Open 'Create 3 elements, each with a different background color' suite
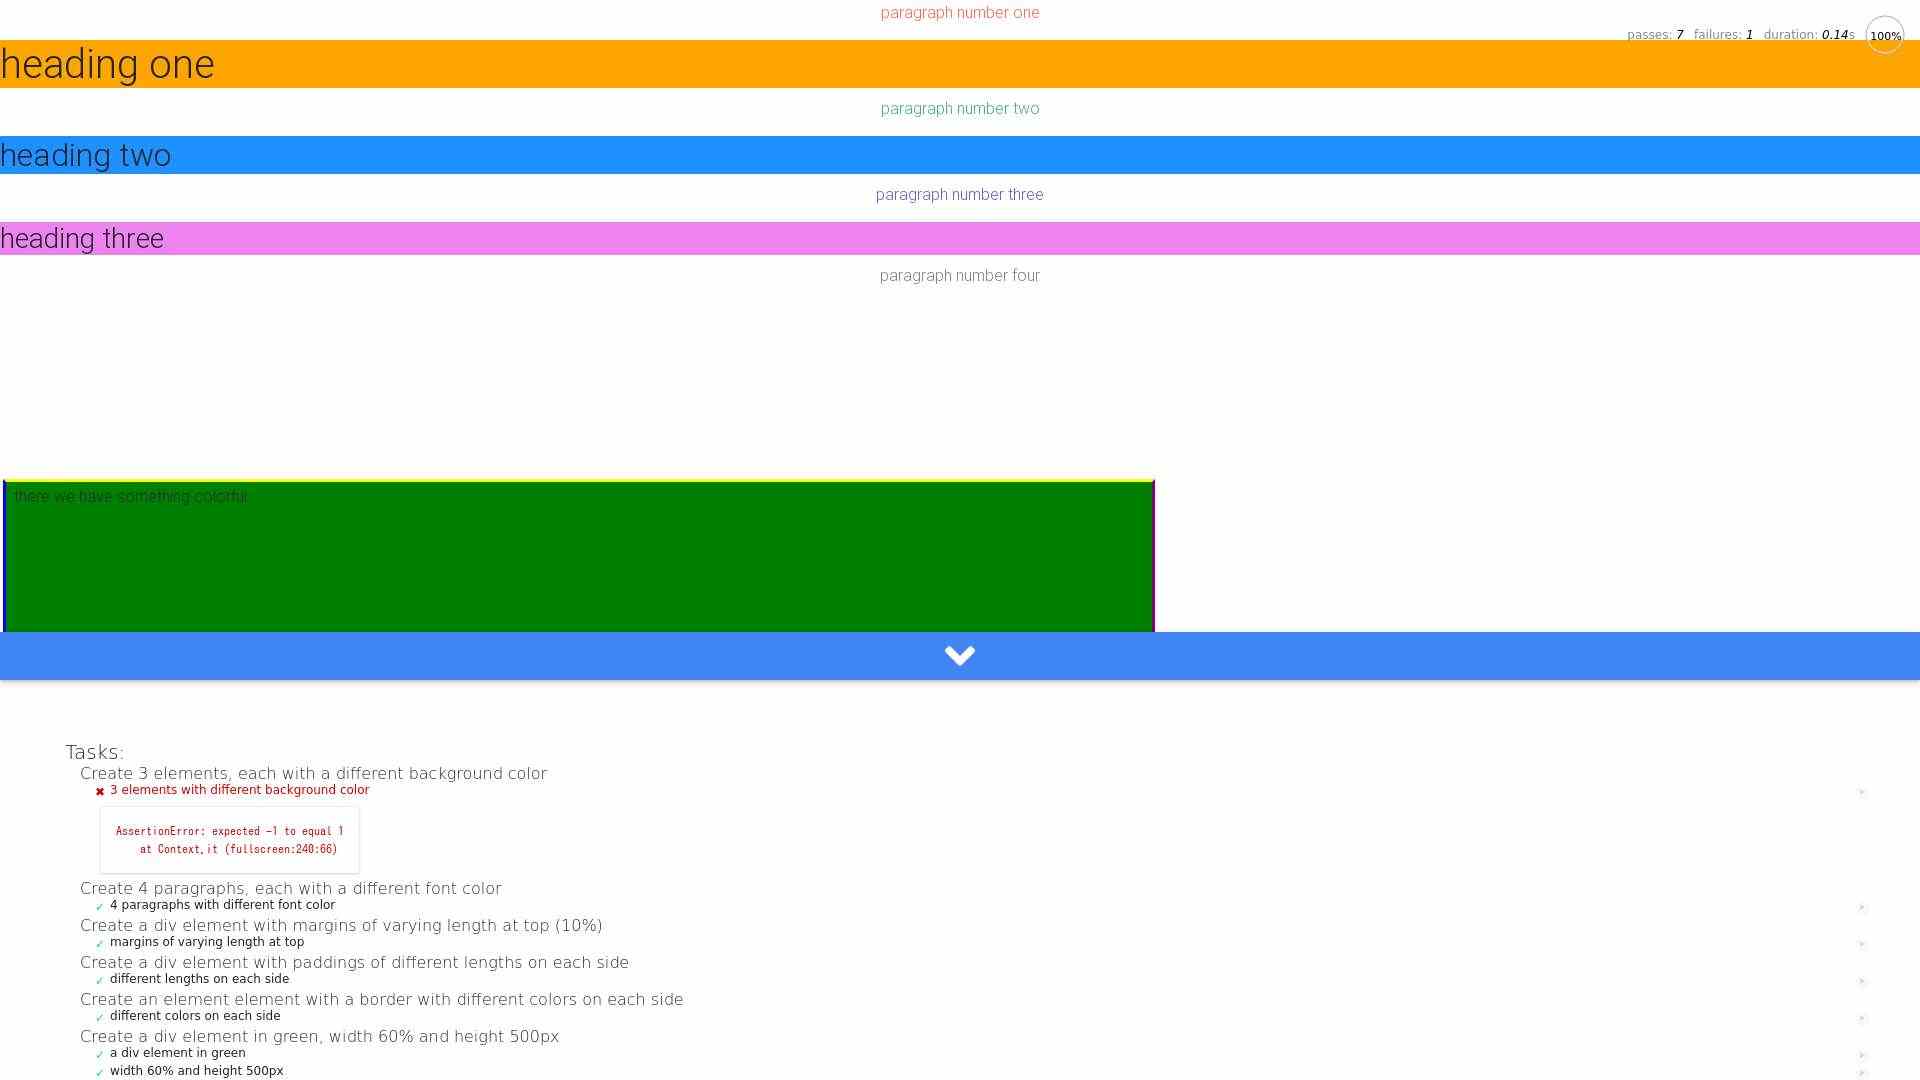Viewport: 1920px width, 1080px height. point(313,774)
